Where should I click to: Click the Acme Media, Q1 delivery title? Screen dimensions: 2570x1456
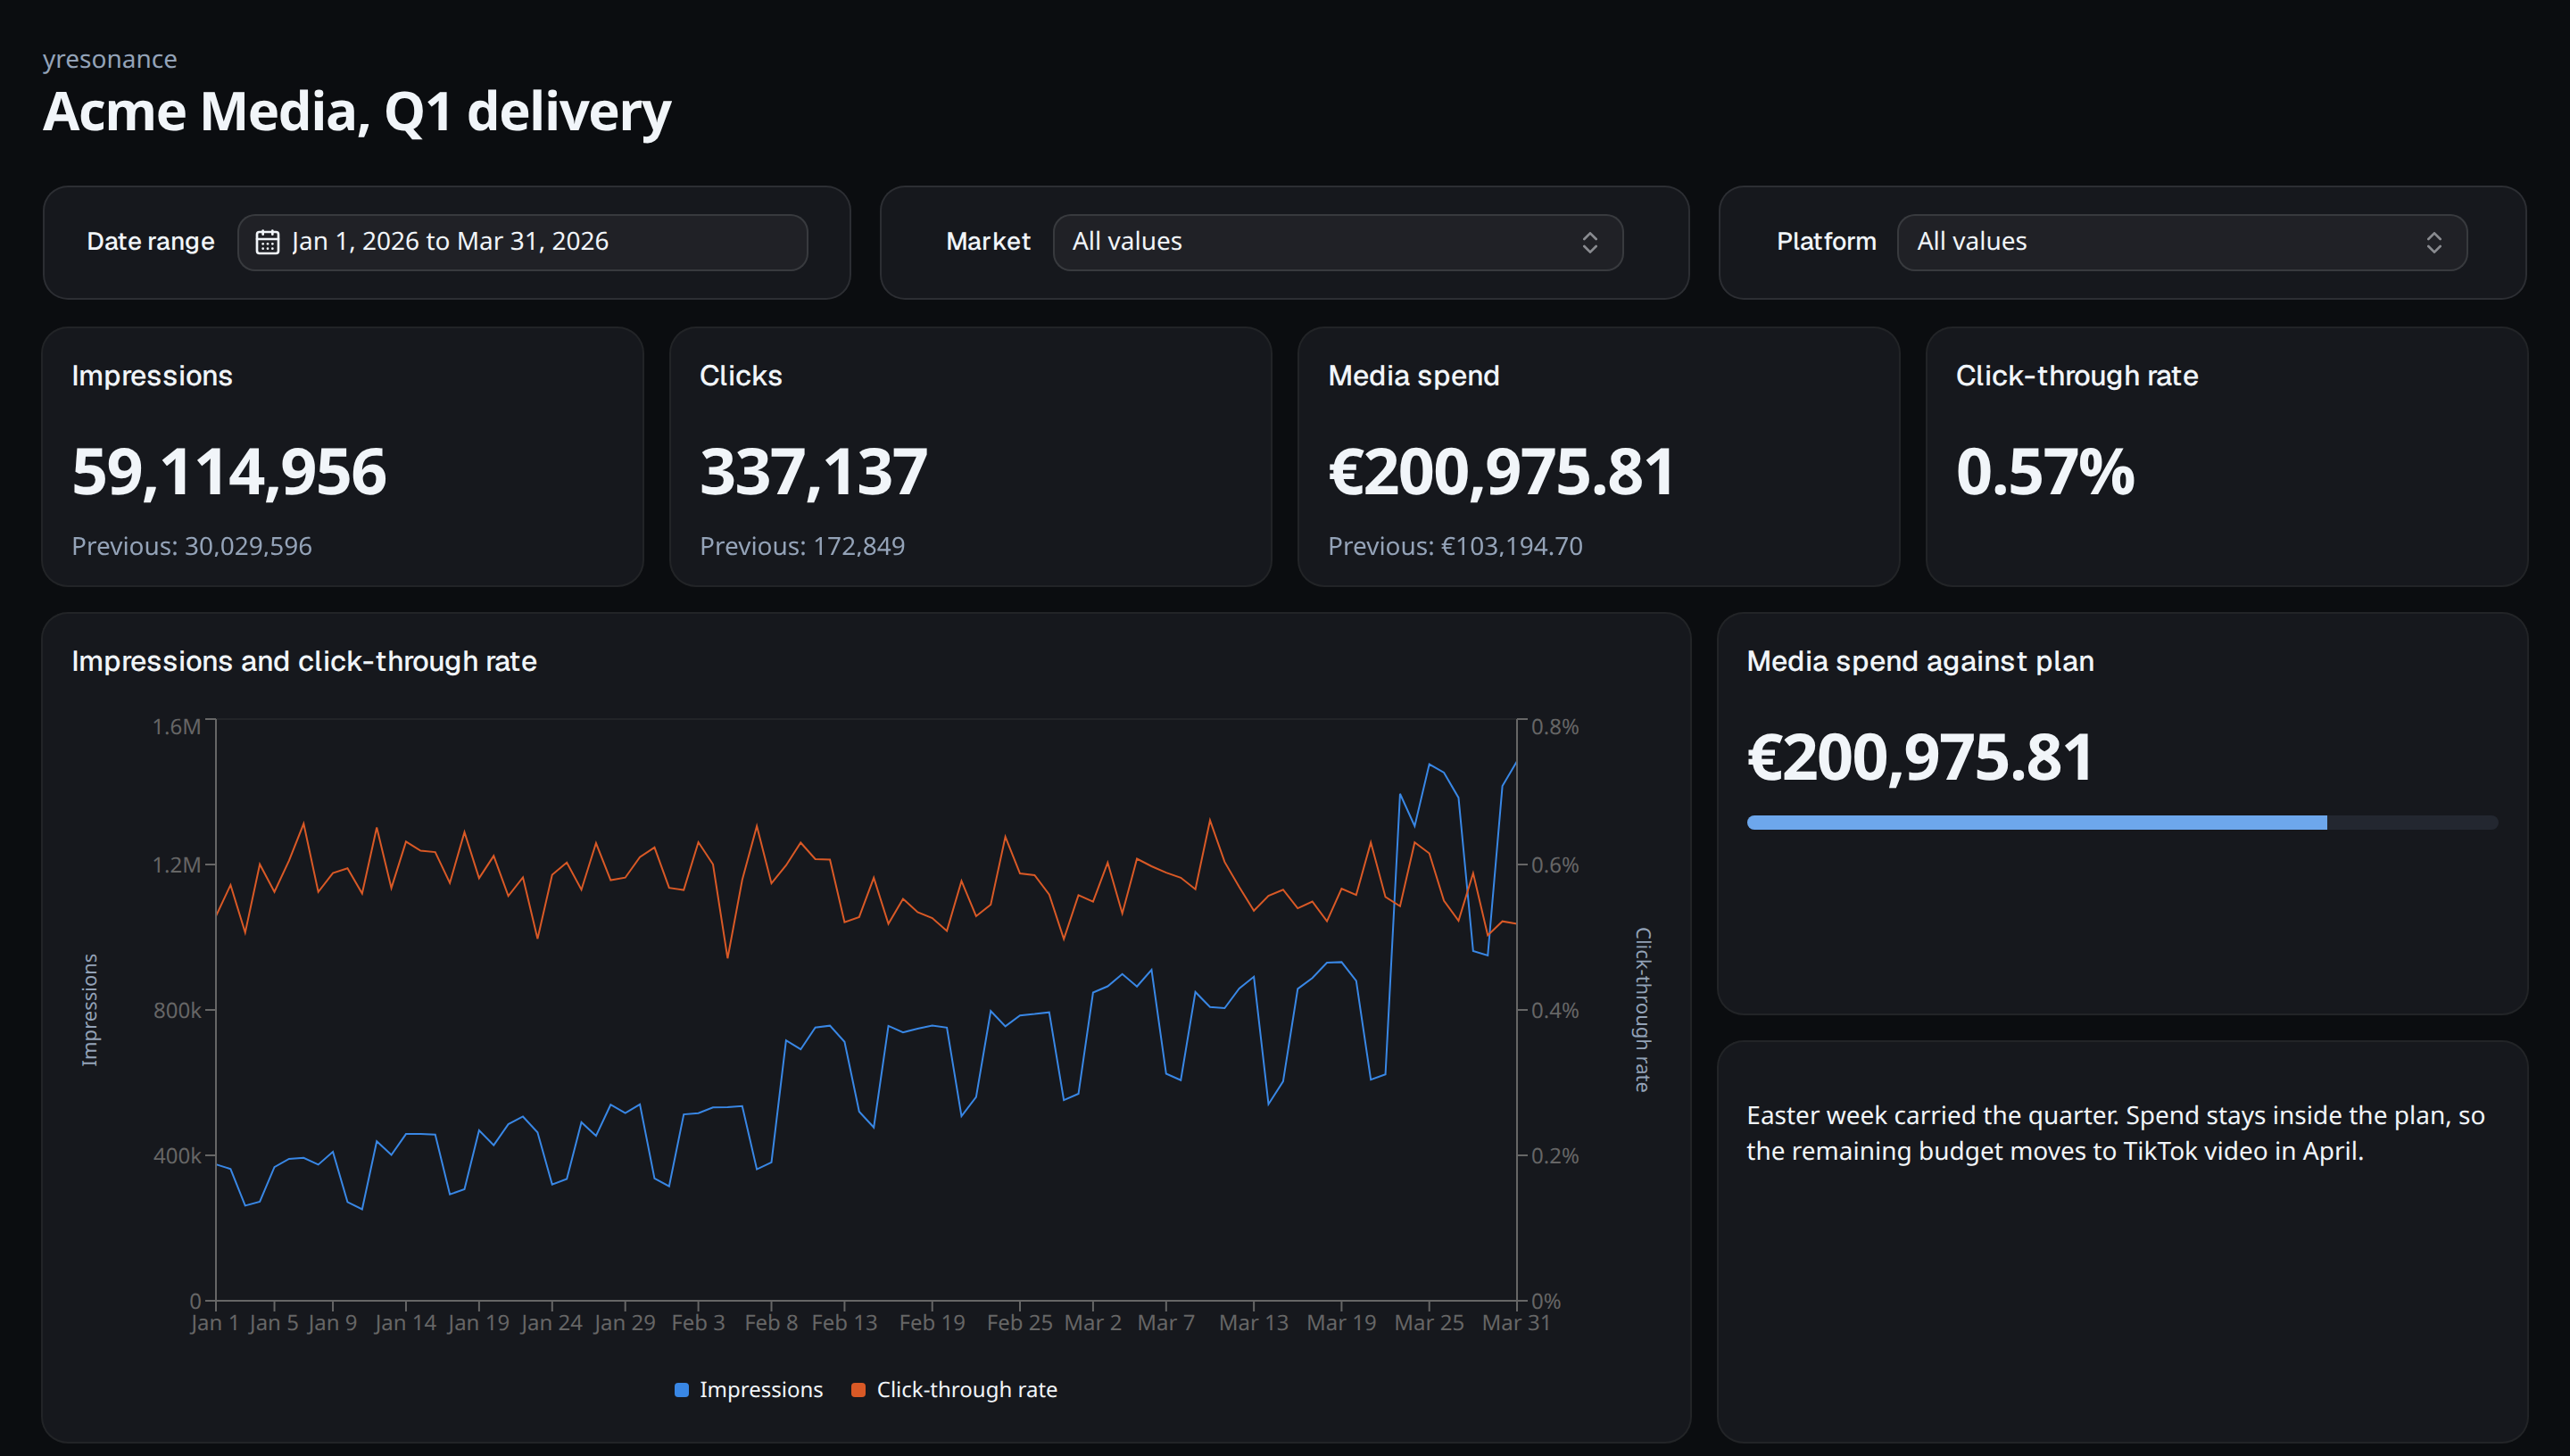tap(356, 111)
